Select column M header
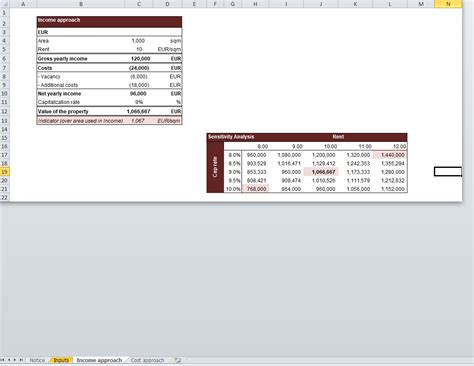This screenshot has width=474, height=366. 421,4
